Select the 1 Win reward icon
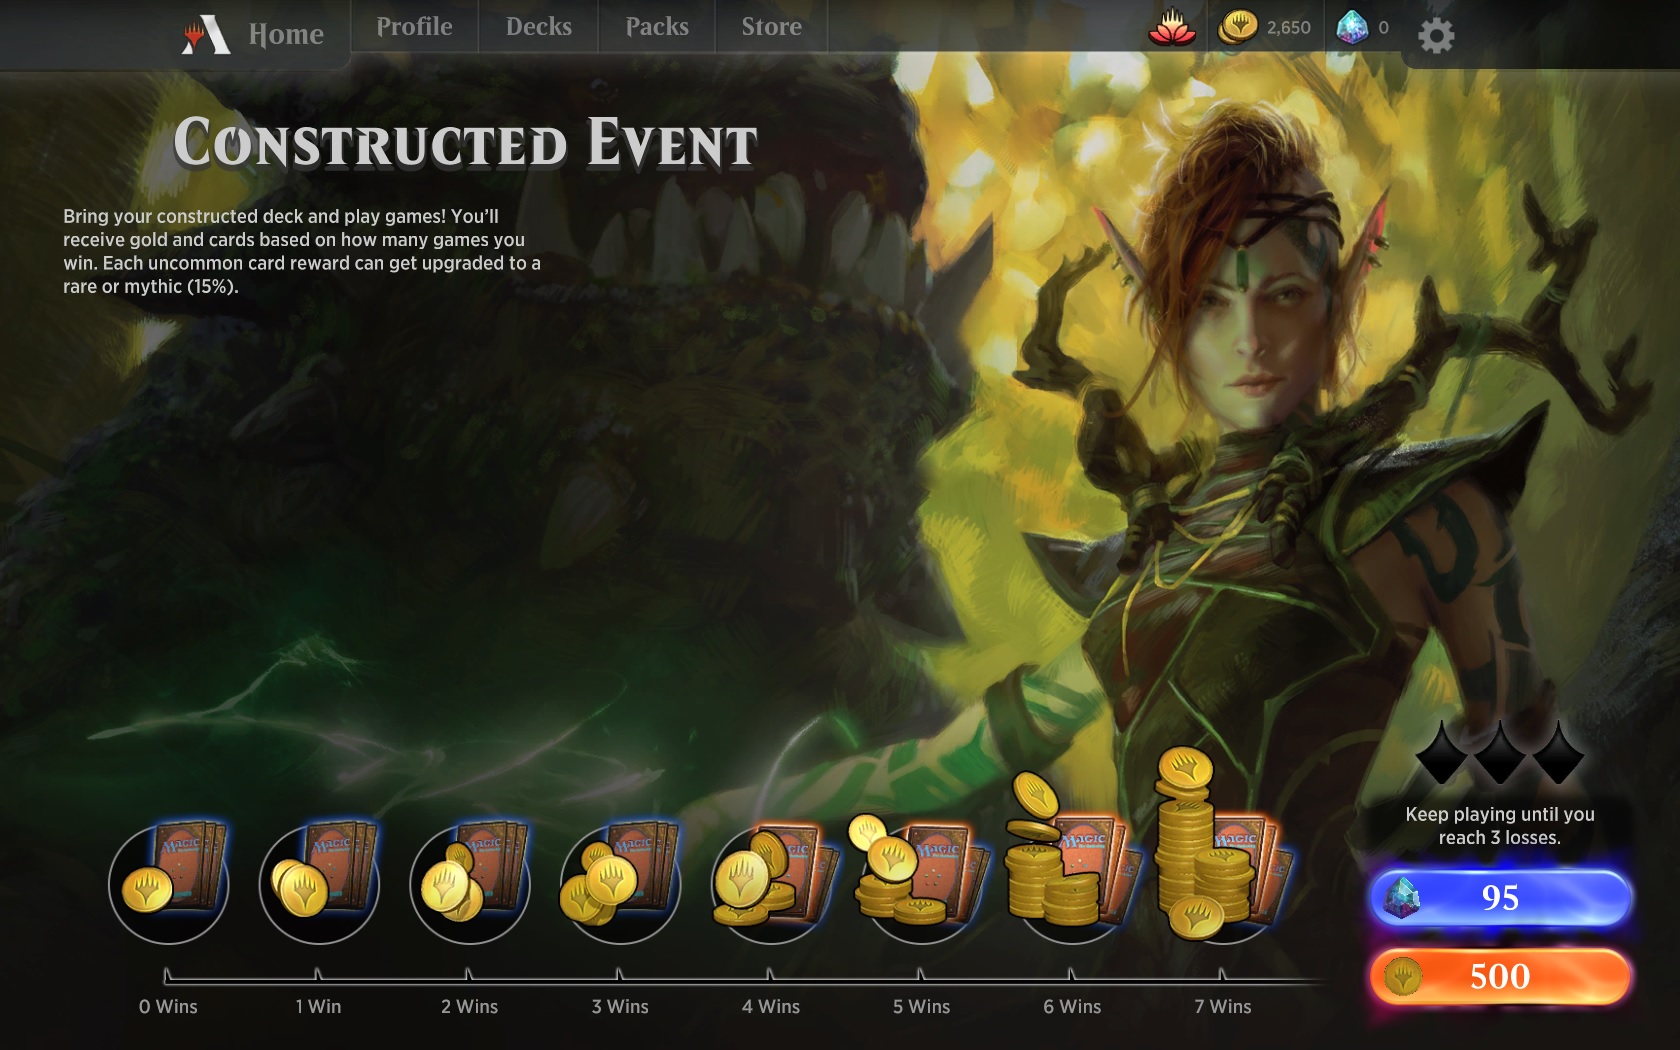 pyautogui.click(x=319, y=881)
